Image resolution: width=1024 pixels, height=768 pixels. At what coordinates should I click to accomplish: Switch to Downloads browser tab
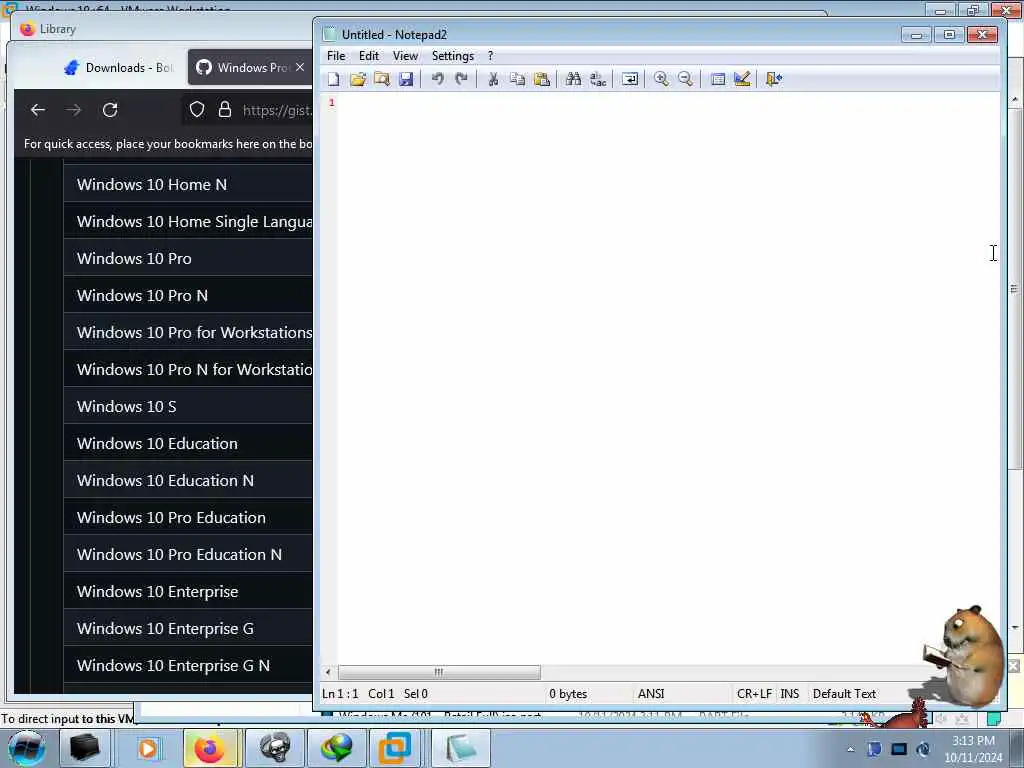[118, 67]
